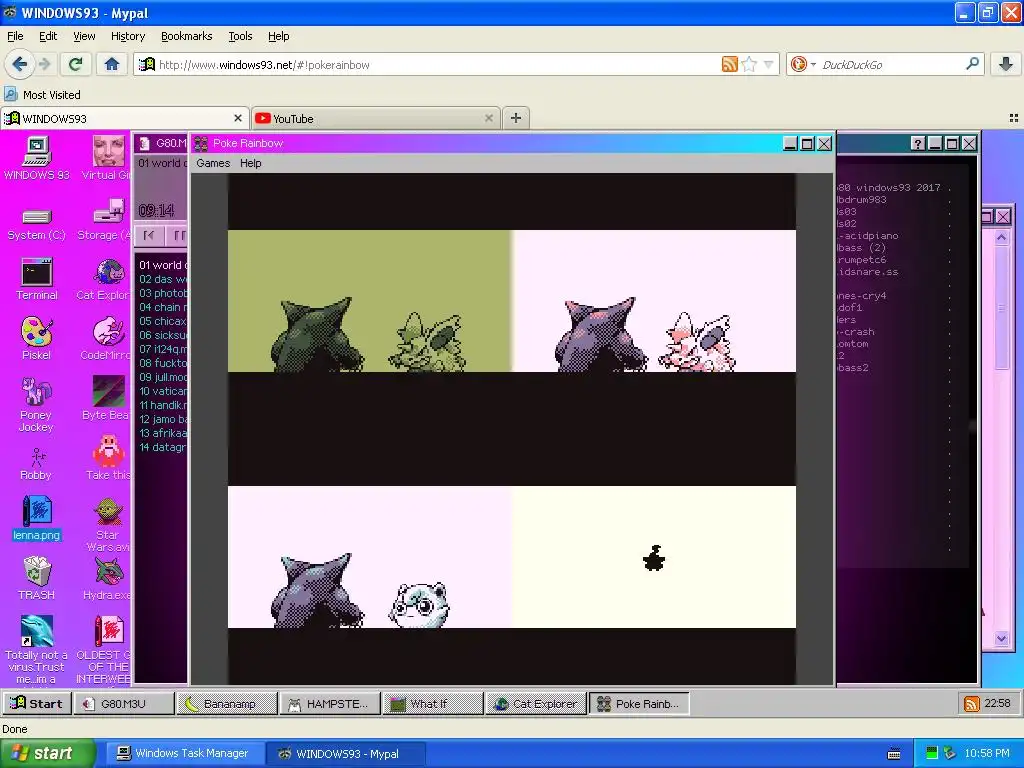The height and width of the screenshot is (768, 1024).
Task: Switch to G80.M3U taskbar item
Action: [124, 703]
